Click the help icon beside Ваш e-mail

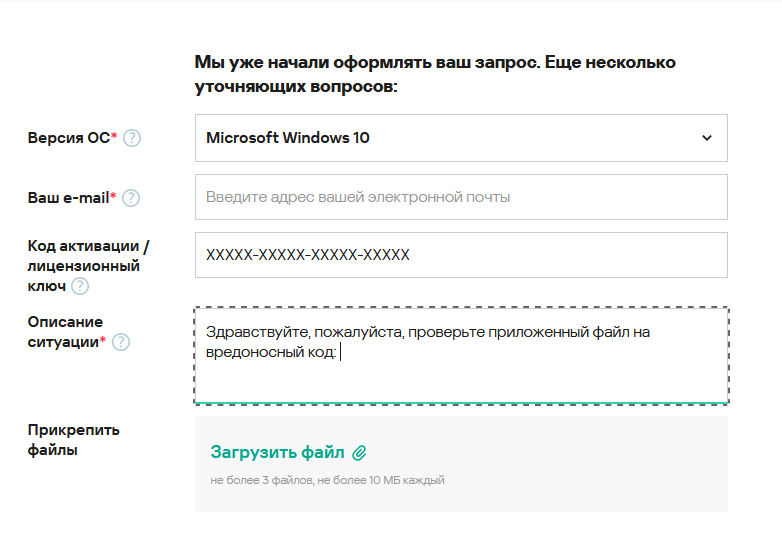pyautogui.click(x=131, y=198)
